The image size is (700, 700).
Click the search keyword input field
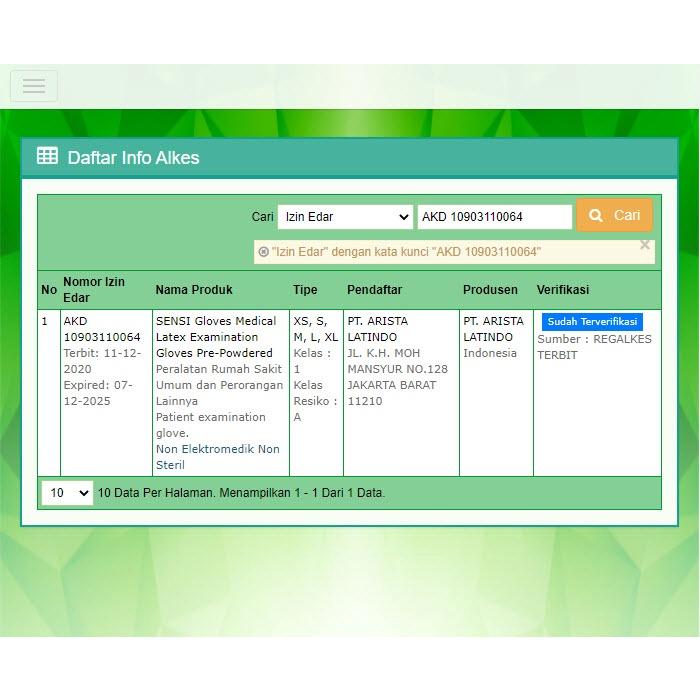494,217
